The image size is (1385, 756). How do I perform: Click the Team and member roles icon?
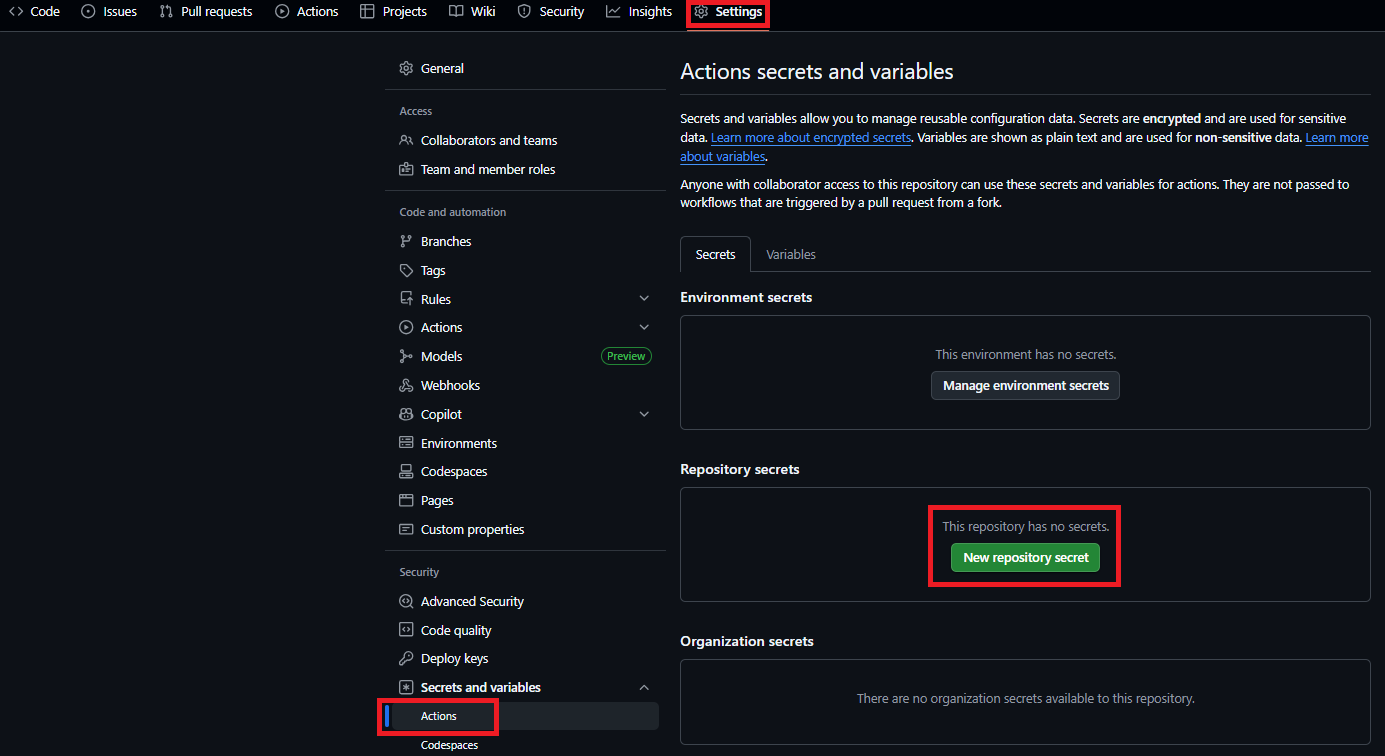pos(406,170)
